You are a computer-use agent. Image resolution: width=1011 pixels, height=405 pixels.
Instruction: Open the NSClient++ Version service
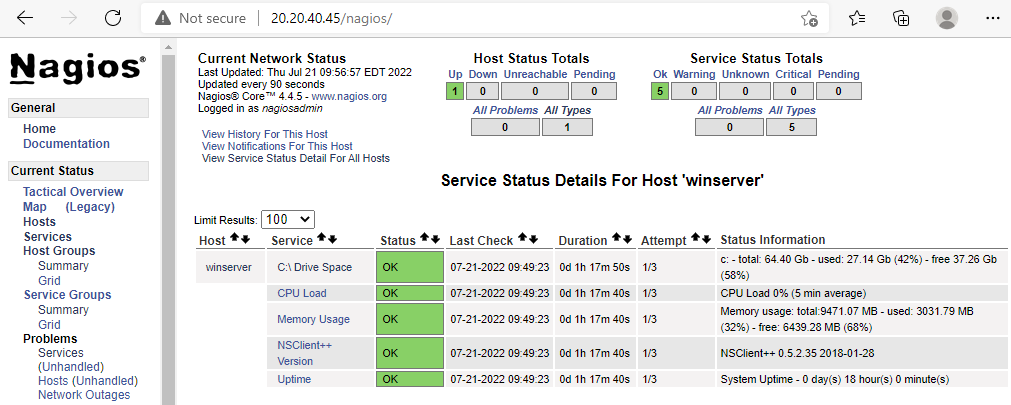(305, 353)
